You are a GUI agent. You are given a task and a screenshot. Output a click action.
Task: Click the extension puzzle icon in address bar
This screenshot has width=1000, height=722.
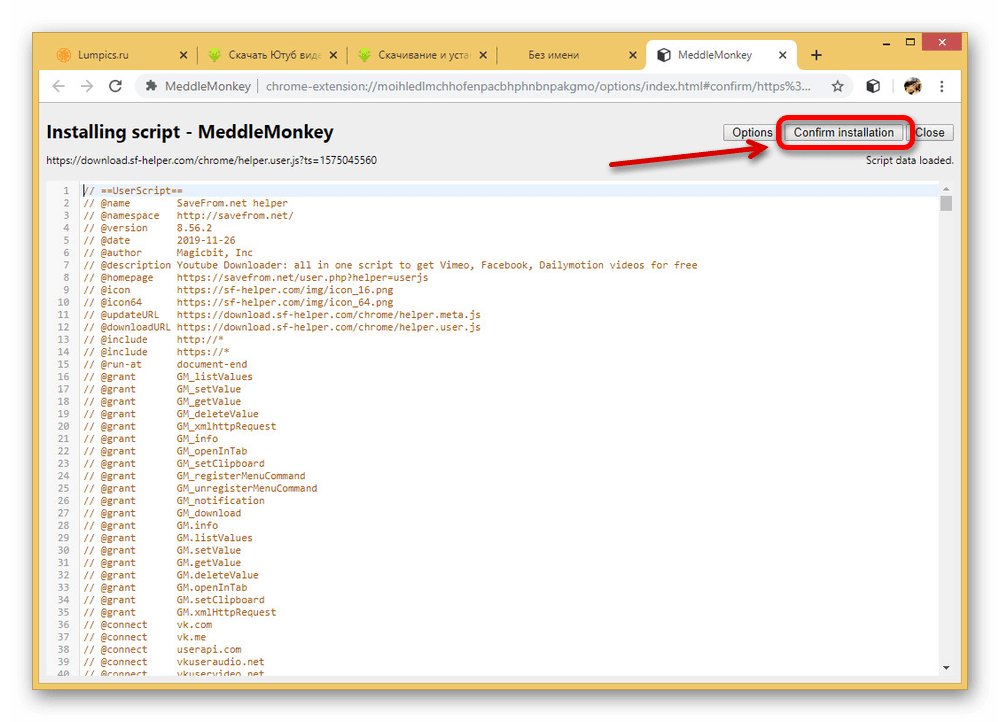pos(151,86)
